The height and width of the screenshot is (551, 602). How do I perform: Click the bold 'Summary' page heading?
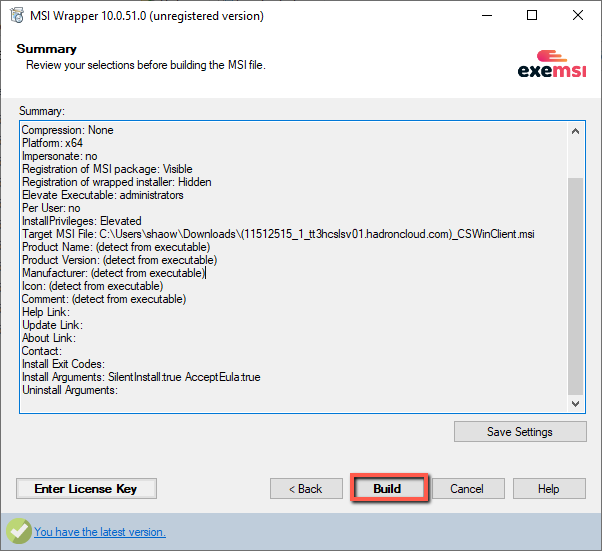(46, 49)
